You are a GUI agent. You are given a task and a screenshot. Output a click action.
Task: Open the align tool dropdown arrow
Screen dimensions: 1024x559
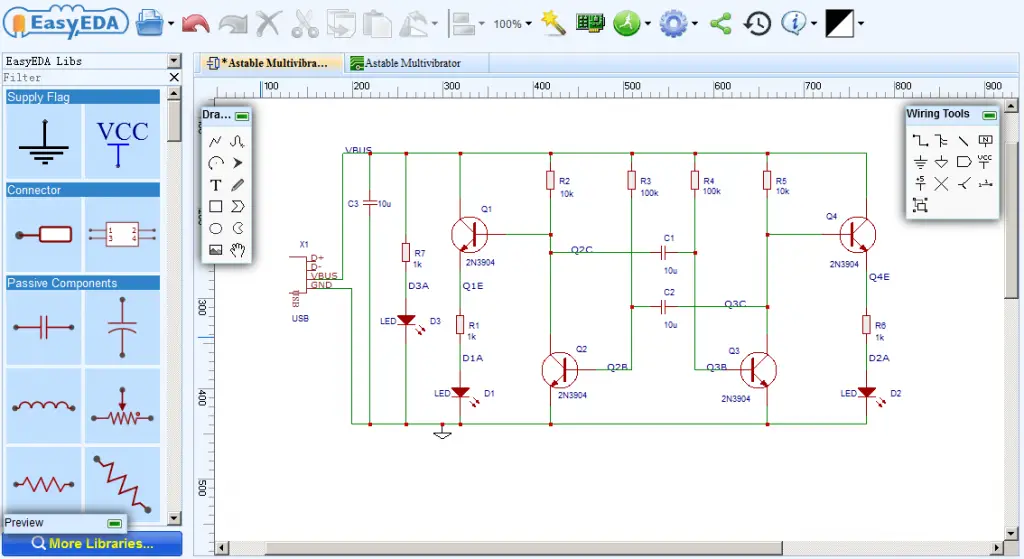click(481, 24)
